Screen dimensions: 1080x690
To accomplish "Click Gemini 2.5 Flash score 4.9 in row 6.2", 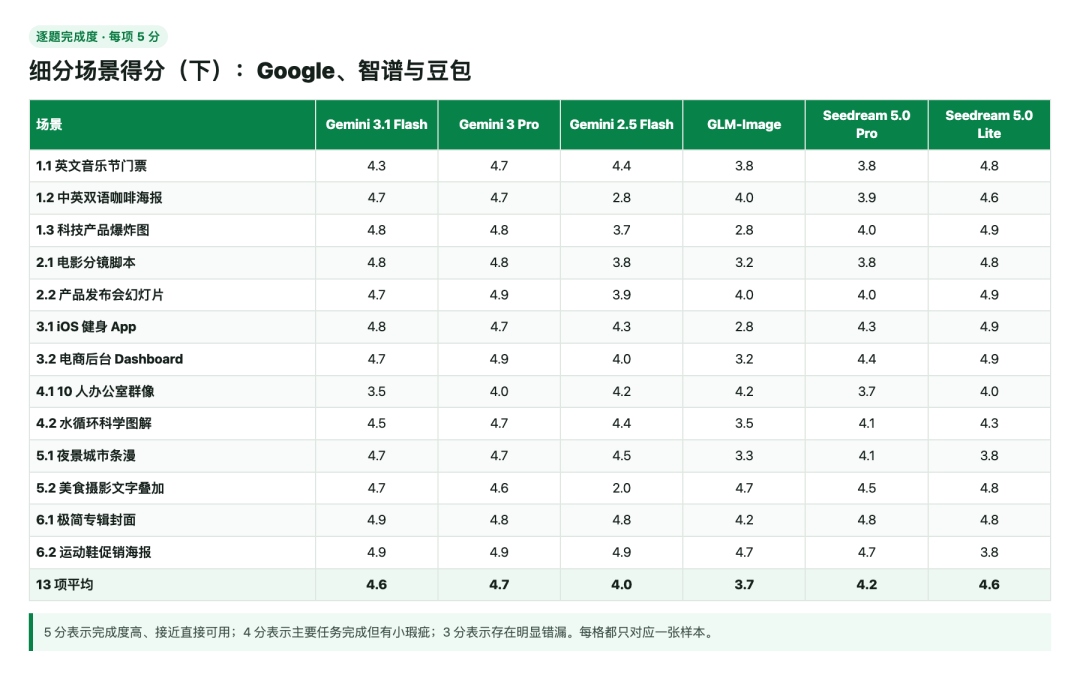I will [621, 552].
